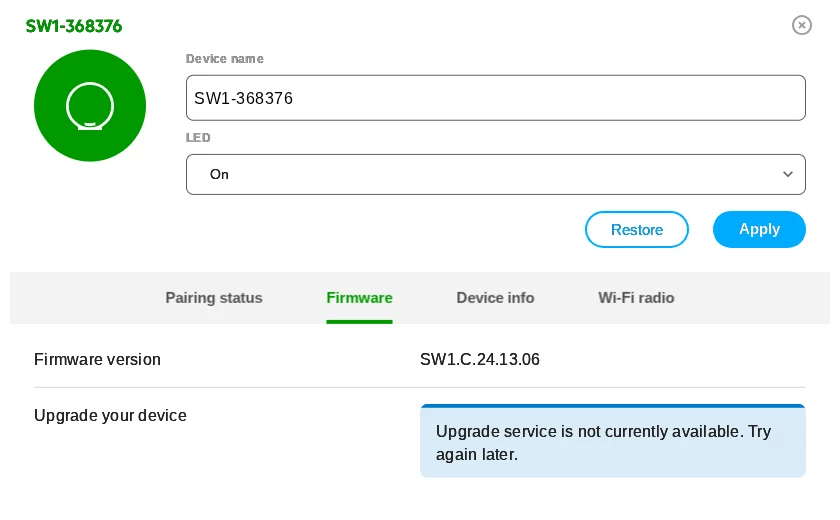The image size is (840, 520).
Task: Click the blue Apply button
Action: click(759, 229)
